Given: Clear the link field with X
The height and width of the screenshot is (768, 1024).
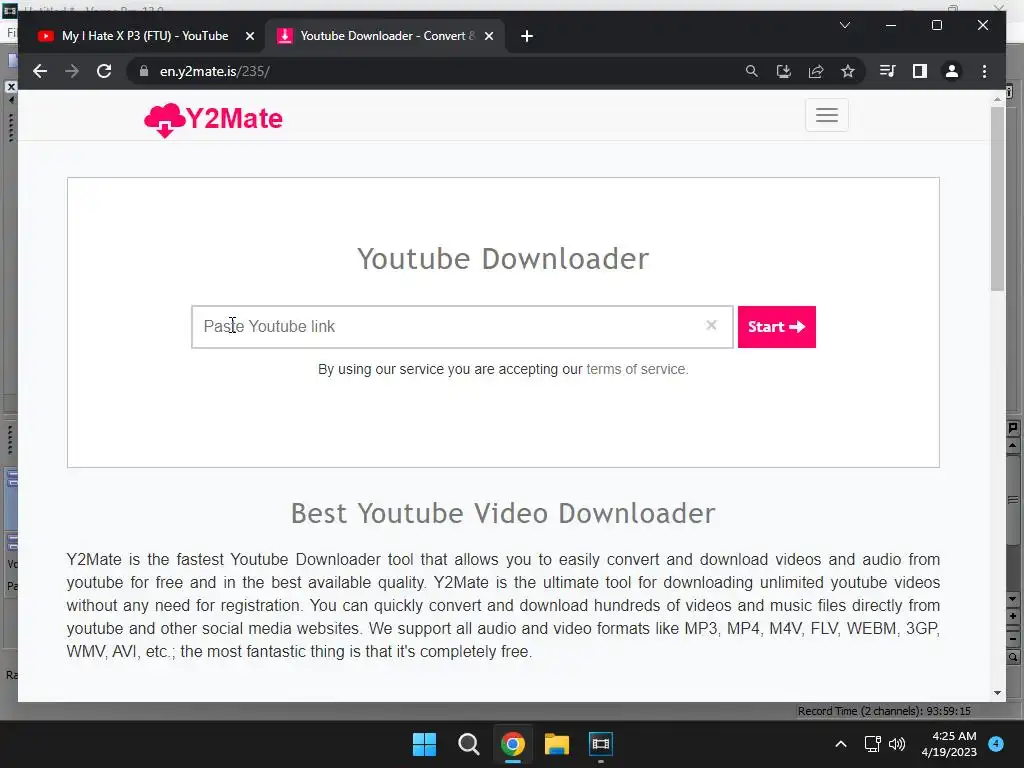Looking at the screenshot, I should (x=711, y=325).
